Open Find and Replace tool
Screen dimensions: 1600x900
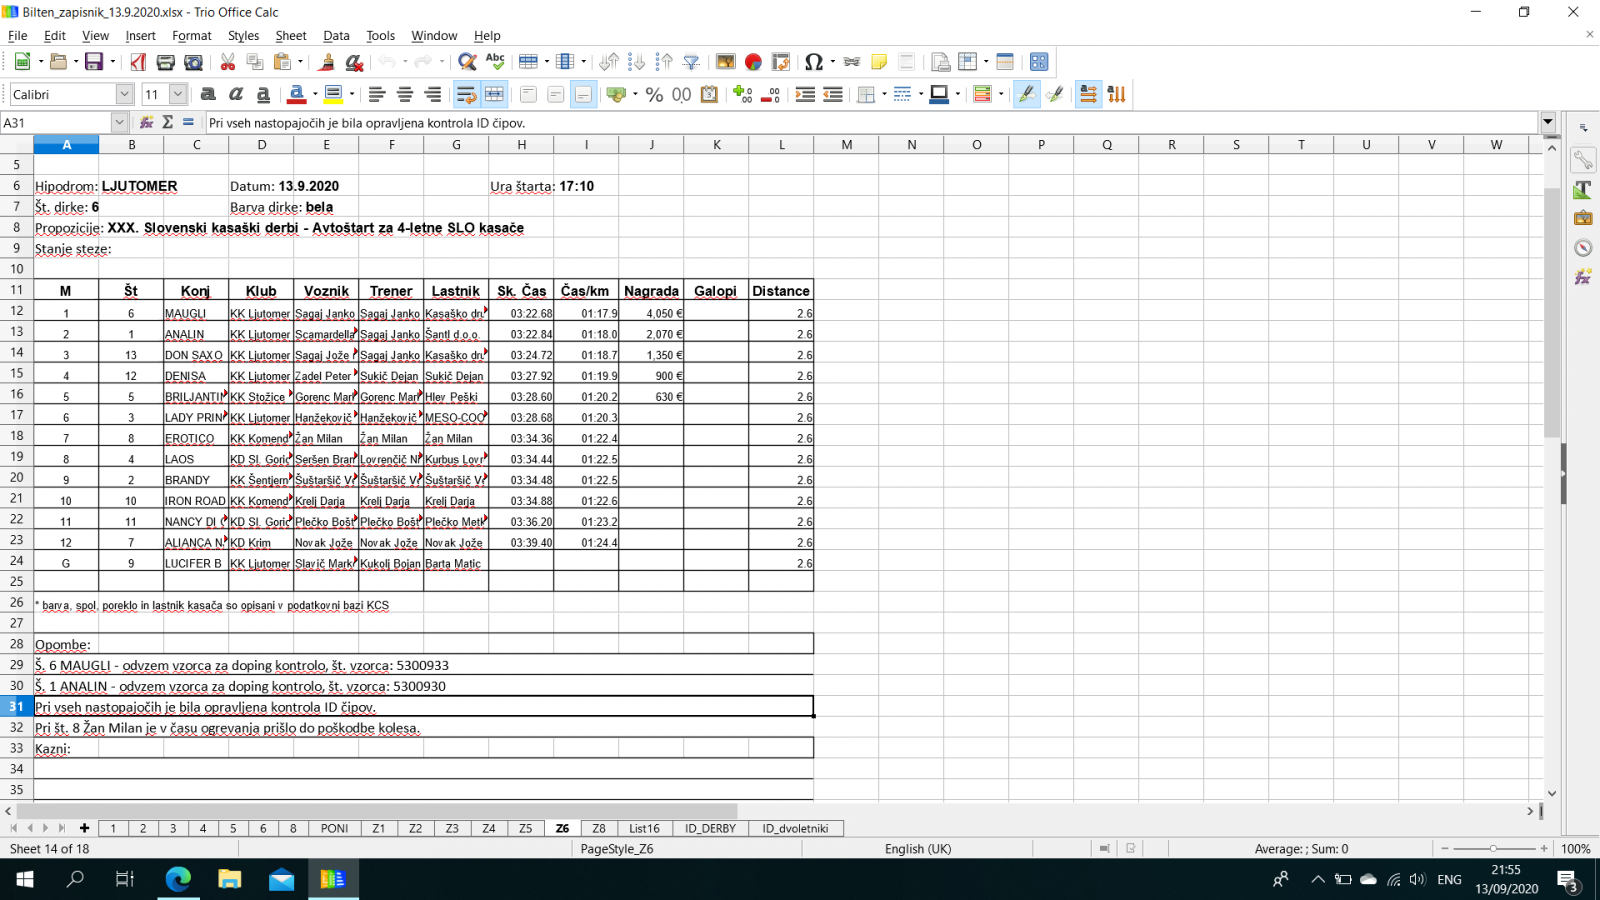(466, 62)
